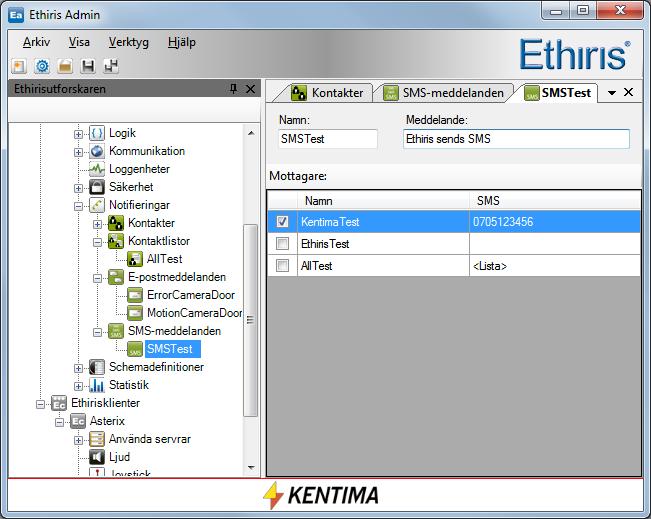The height and width of the screenshot is (519, 651).
Task: Open settings via the gear toolbar icon
Action: (42, 66)
